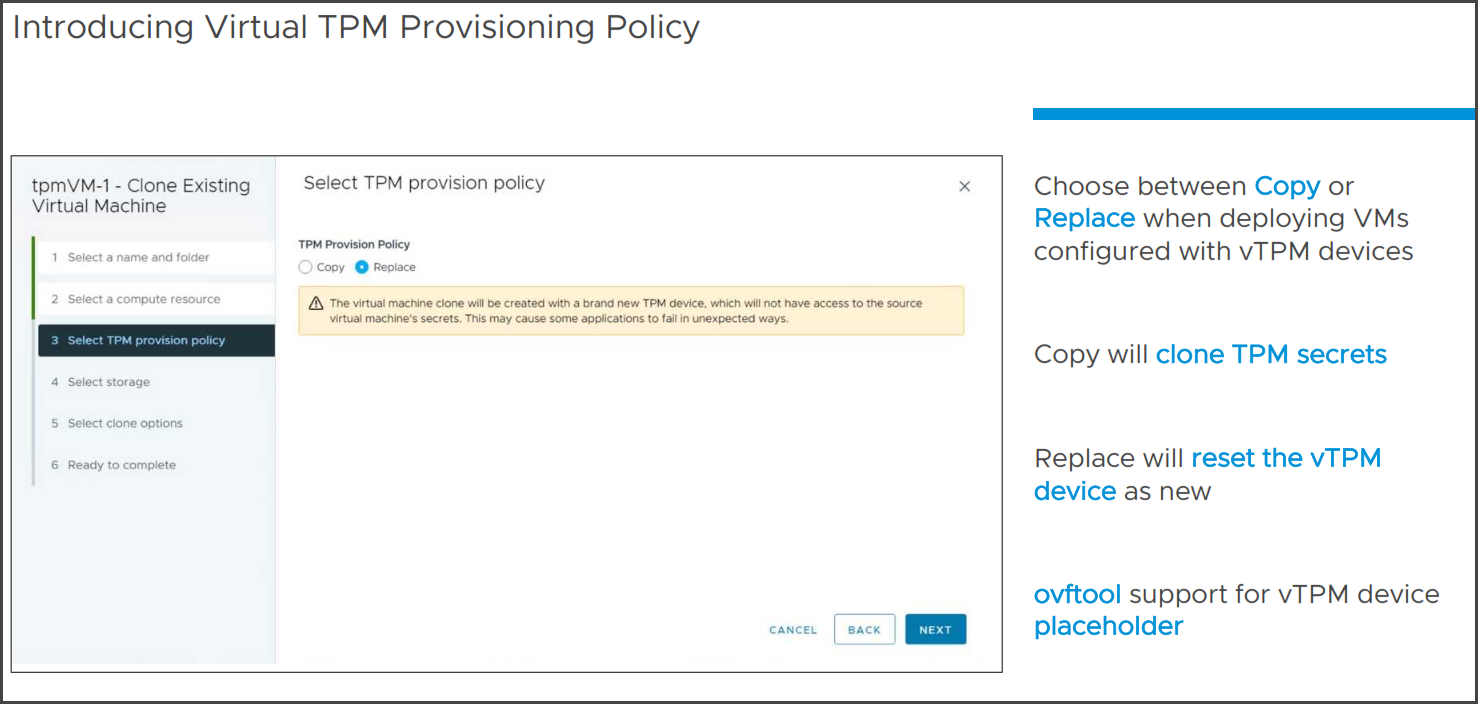Open step 6 Ready to complete
1478x704 pixels.
154,465
